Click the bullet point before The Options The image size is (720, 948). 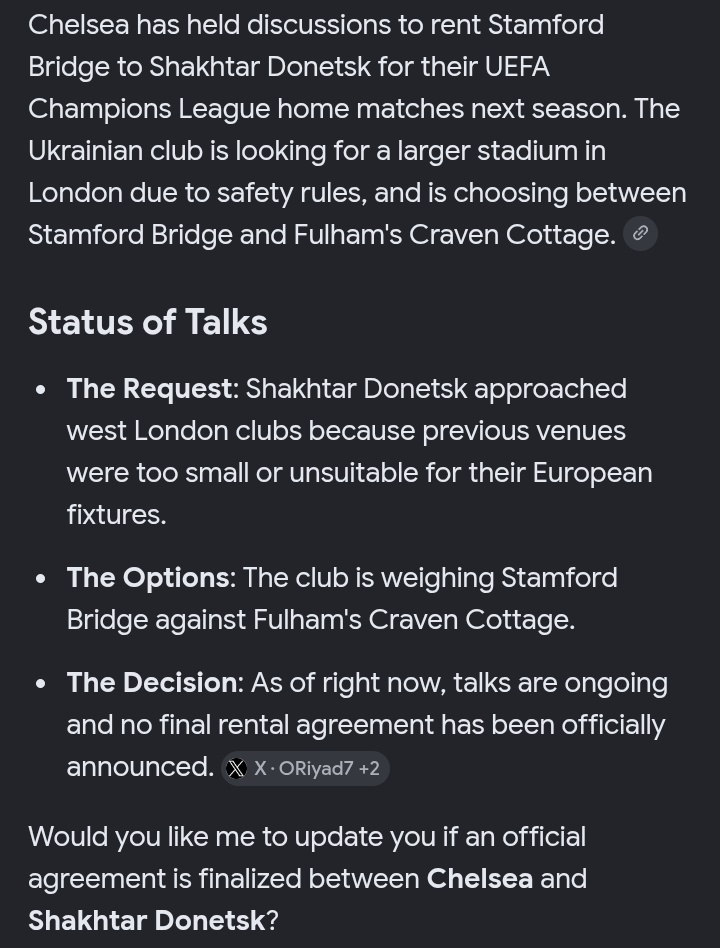[41, 579]
